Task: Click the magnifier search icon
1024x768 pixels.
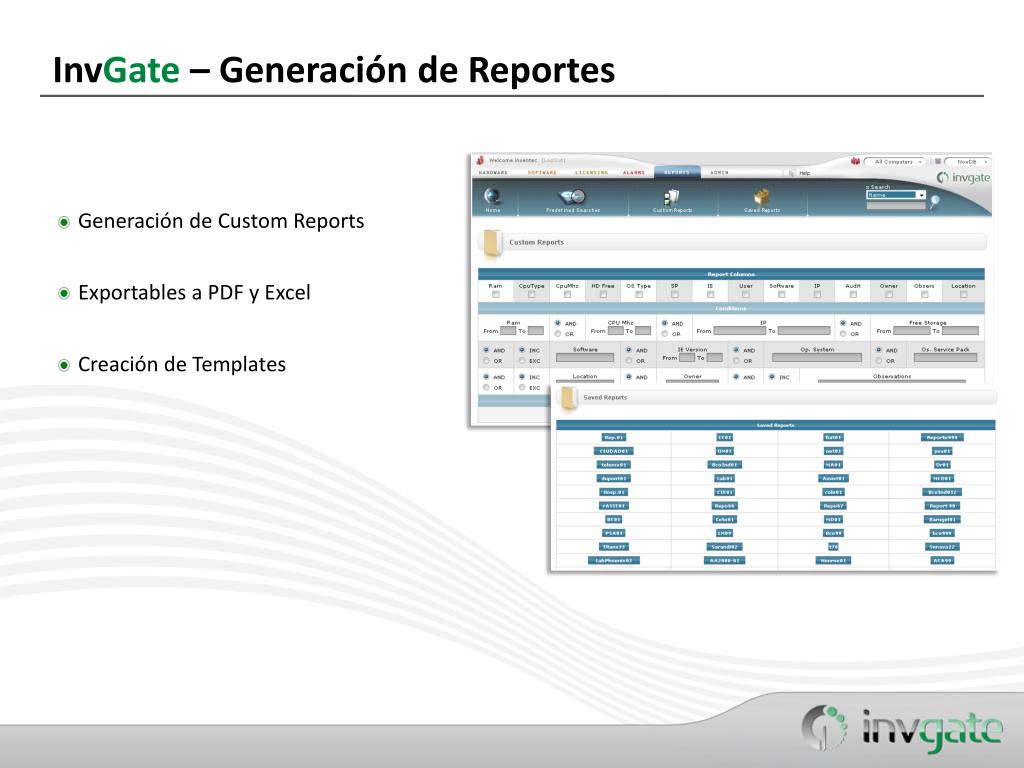Action: coord(935,201)
